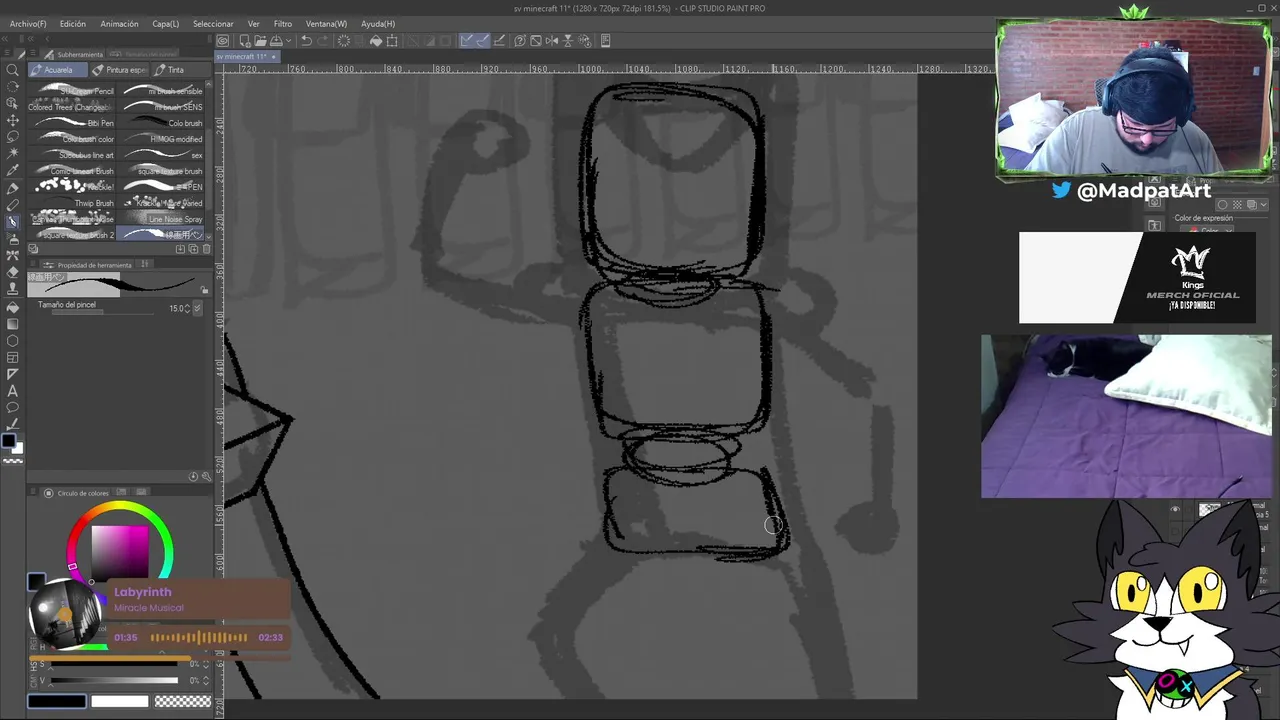Switch to the Pintura espesa brush group tab
Image resolution: width=1280 pixels, height=720 pixels.
119,70
